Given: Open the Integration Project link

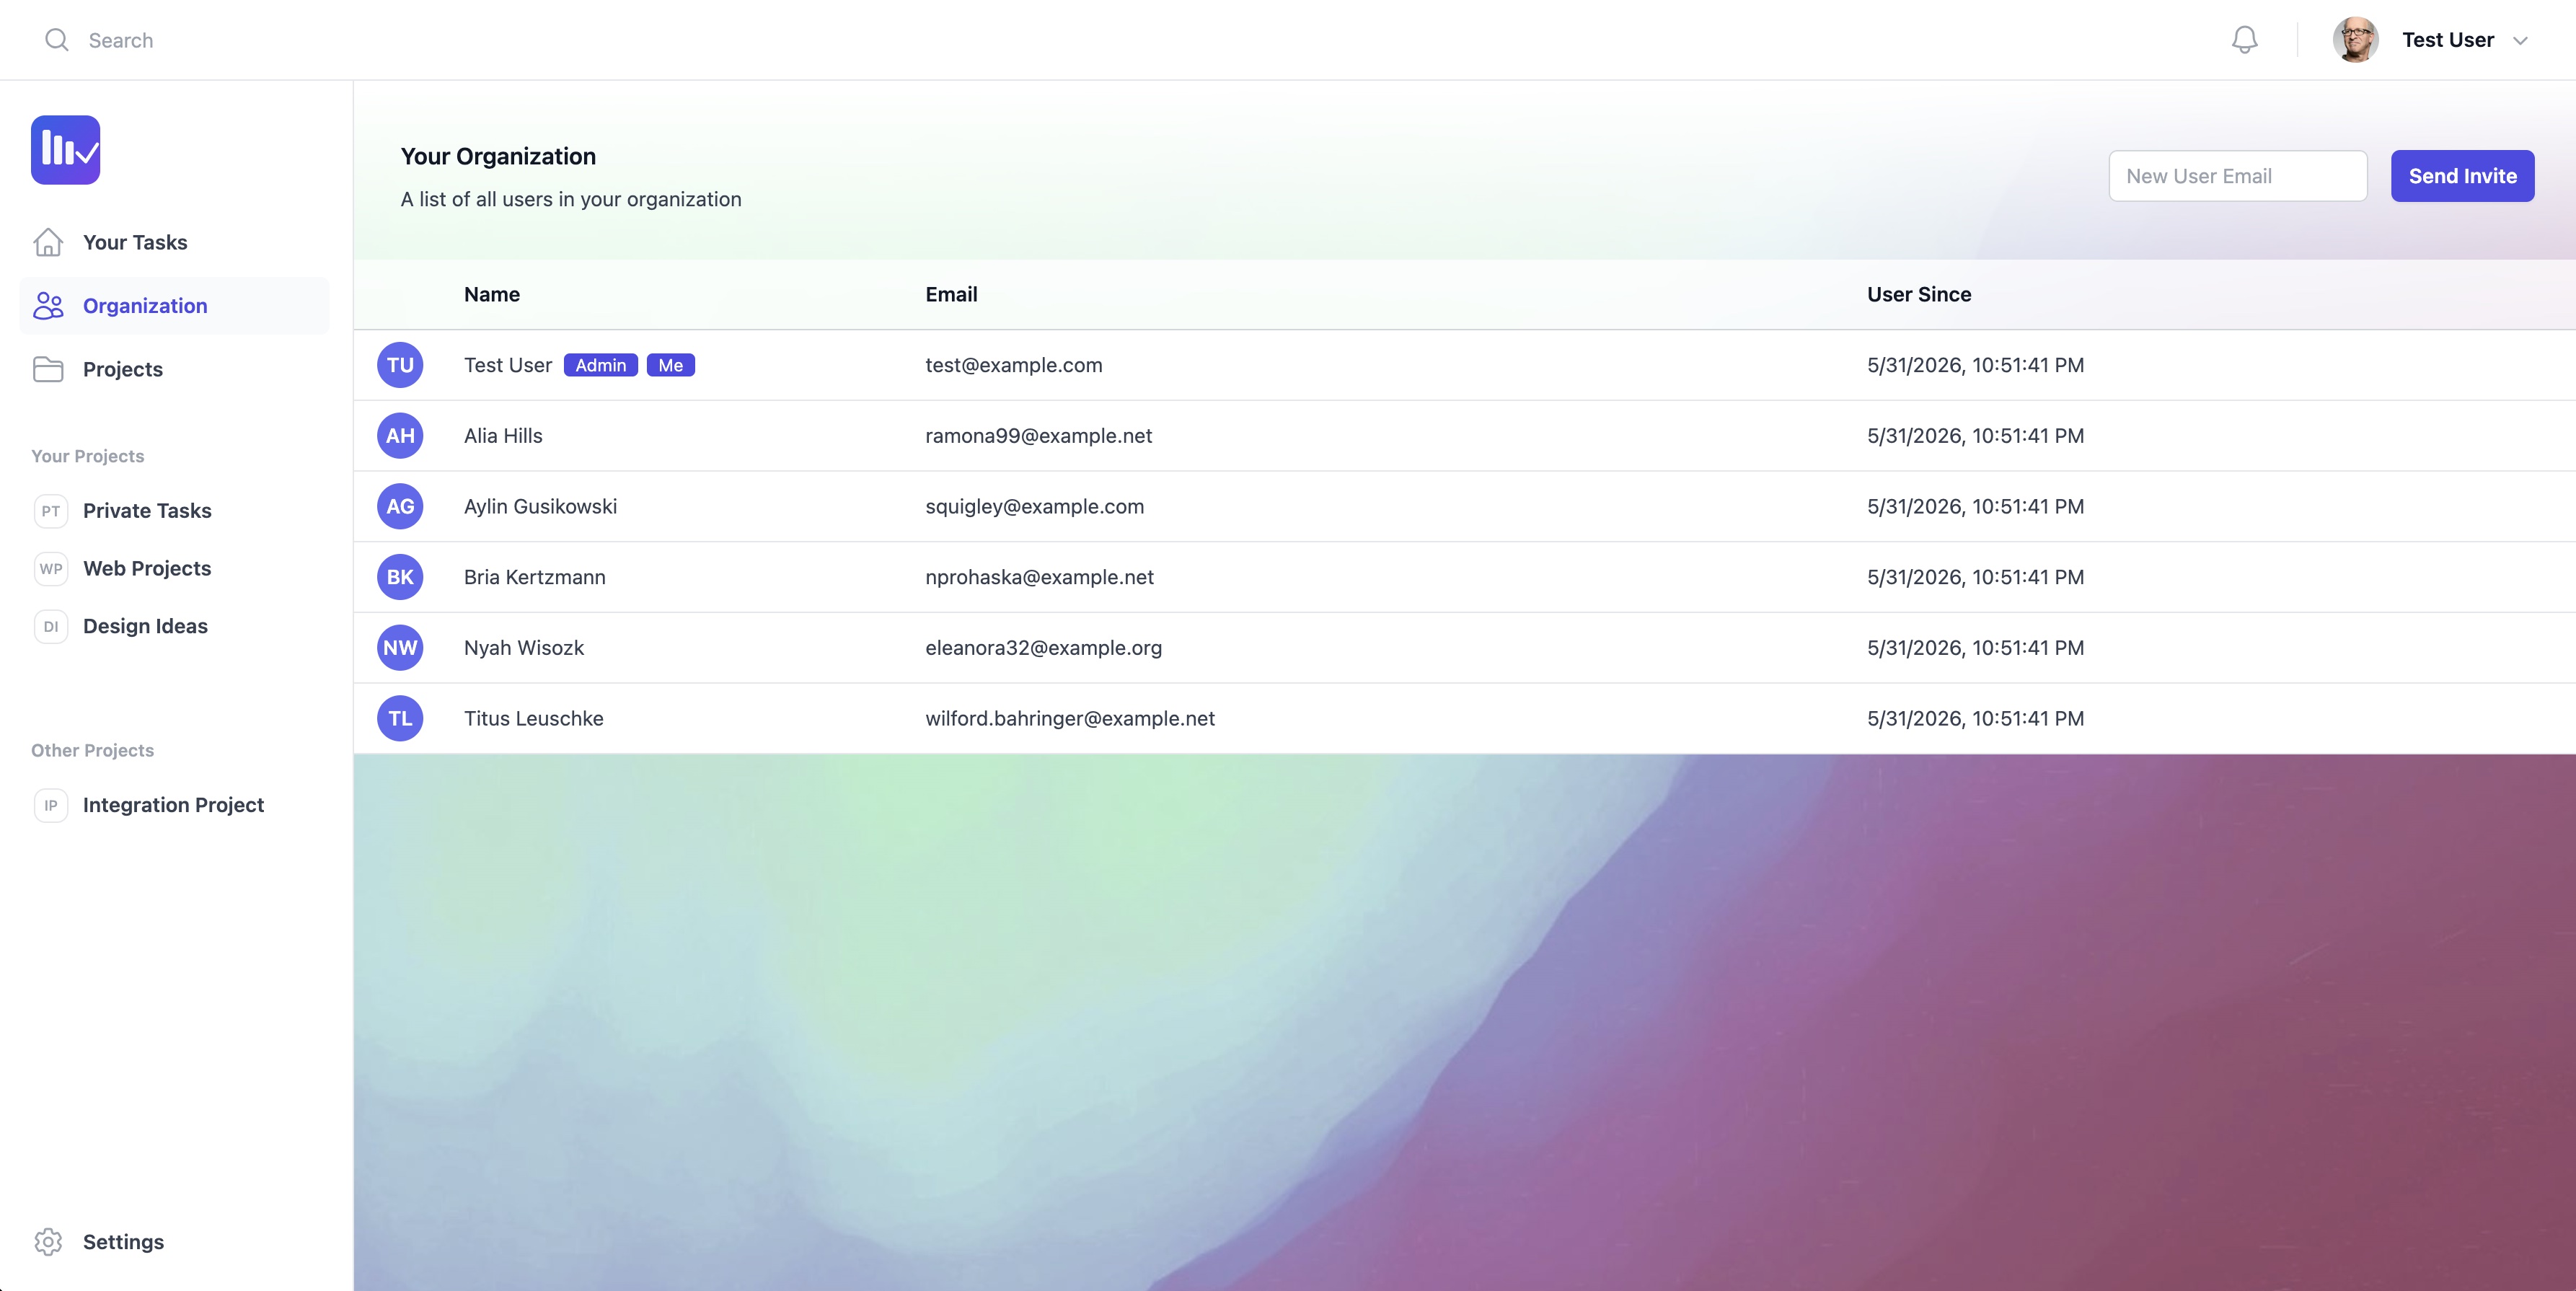Looking at the screenshot, I should click(174, 805).
